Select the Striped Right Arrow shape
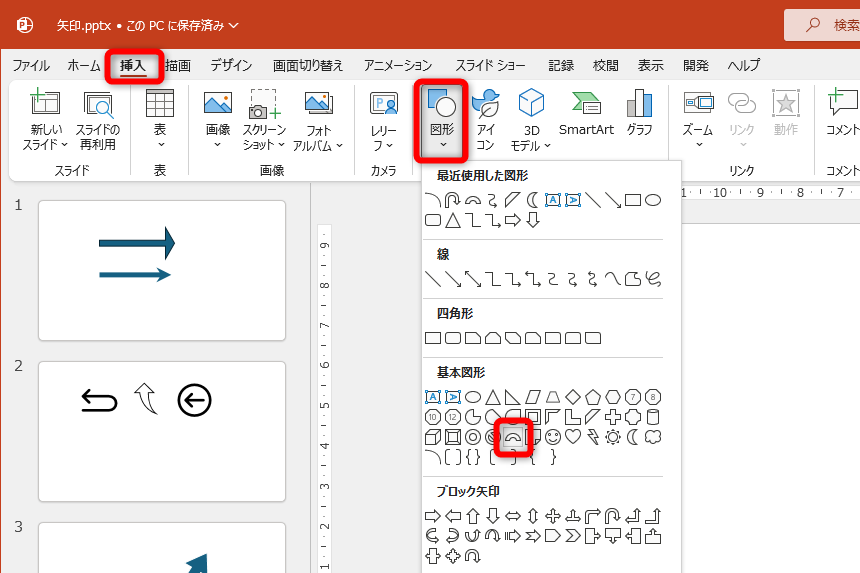 coord(513,536)
